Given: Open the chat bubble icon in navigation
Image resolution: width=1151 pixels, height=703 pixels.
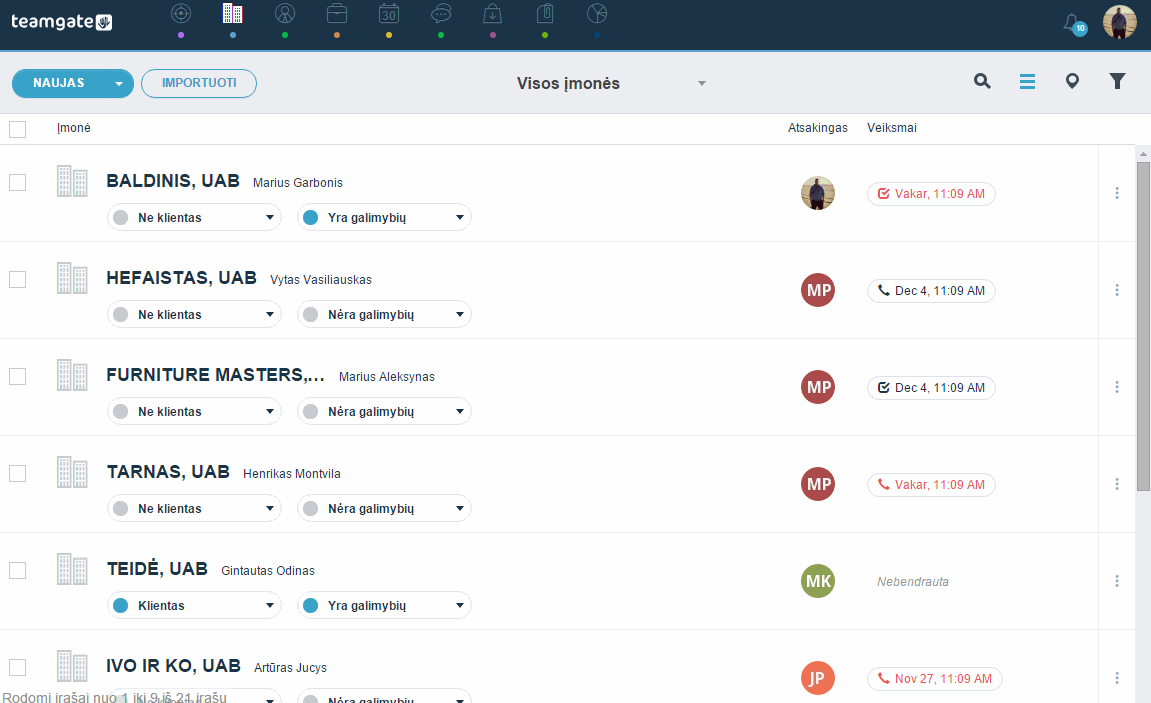Looking at the screenshot, I should click(x=441, y=14).
